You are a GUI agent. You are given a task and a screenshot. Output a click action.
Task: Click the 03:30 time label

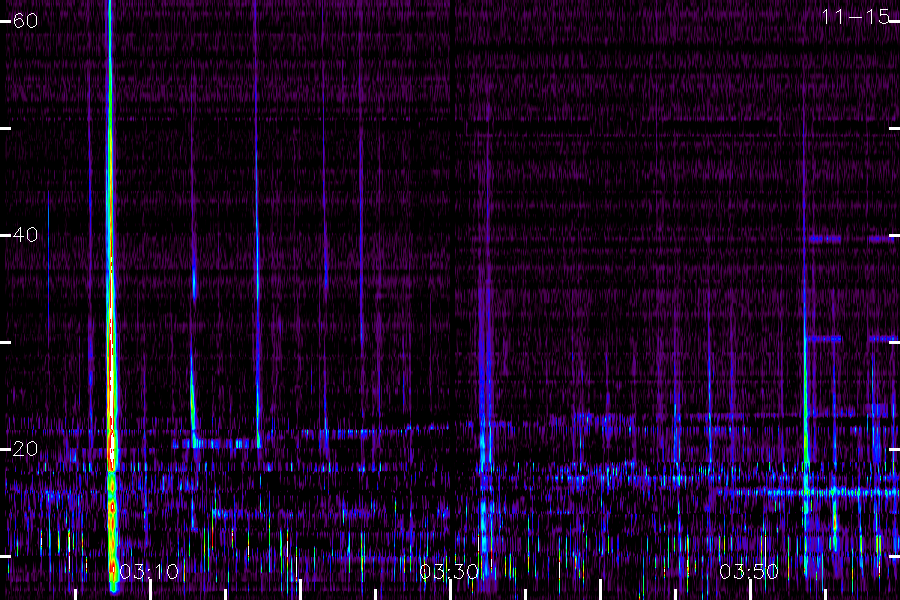click(449, 571)
